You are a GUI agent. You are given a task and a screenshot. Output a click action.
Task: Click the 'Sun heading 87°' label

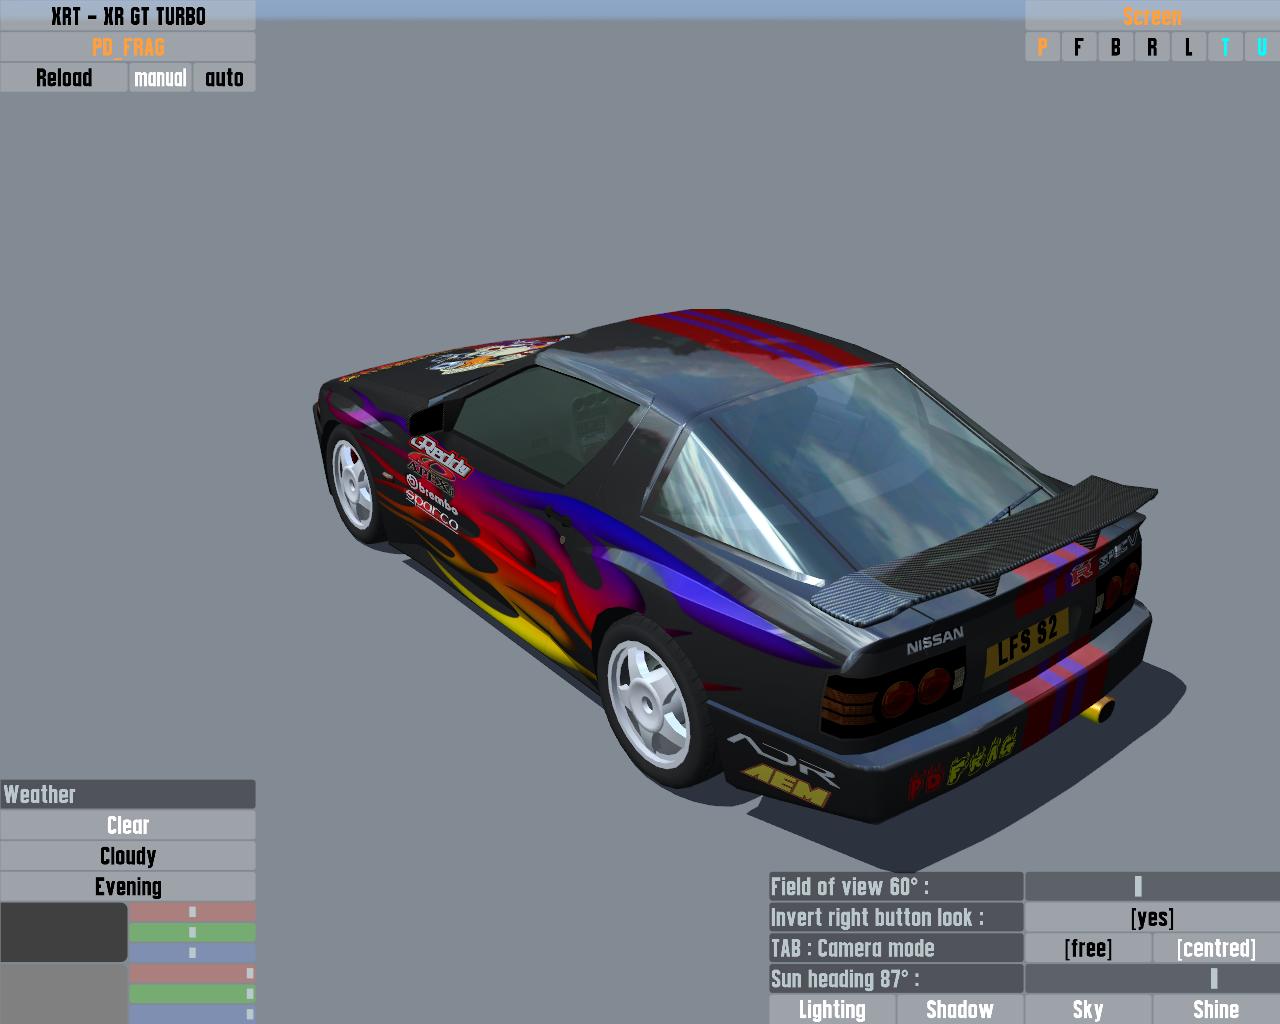click(x=896, y=979)
